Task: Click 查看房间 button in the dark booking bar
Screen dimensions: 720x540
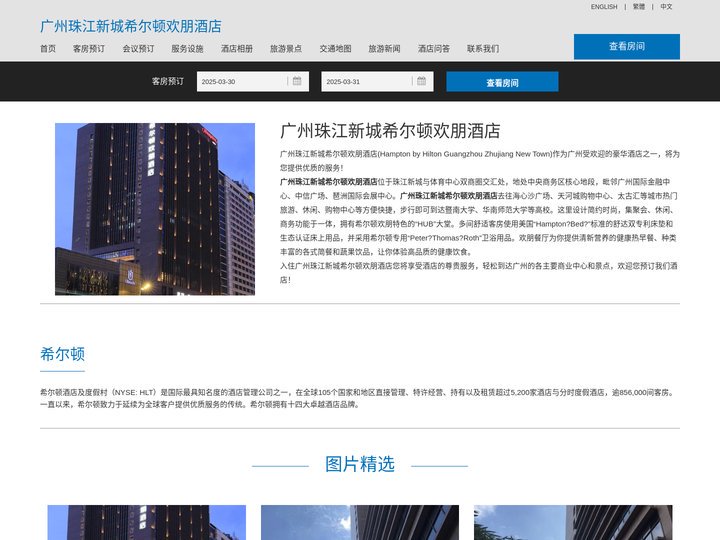Action: point(502,82)
